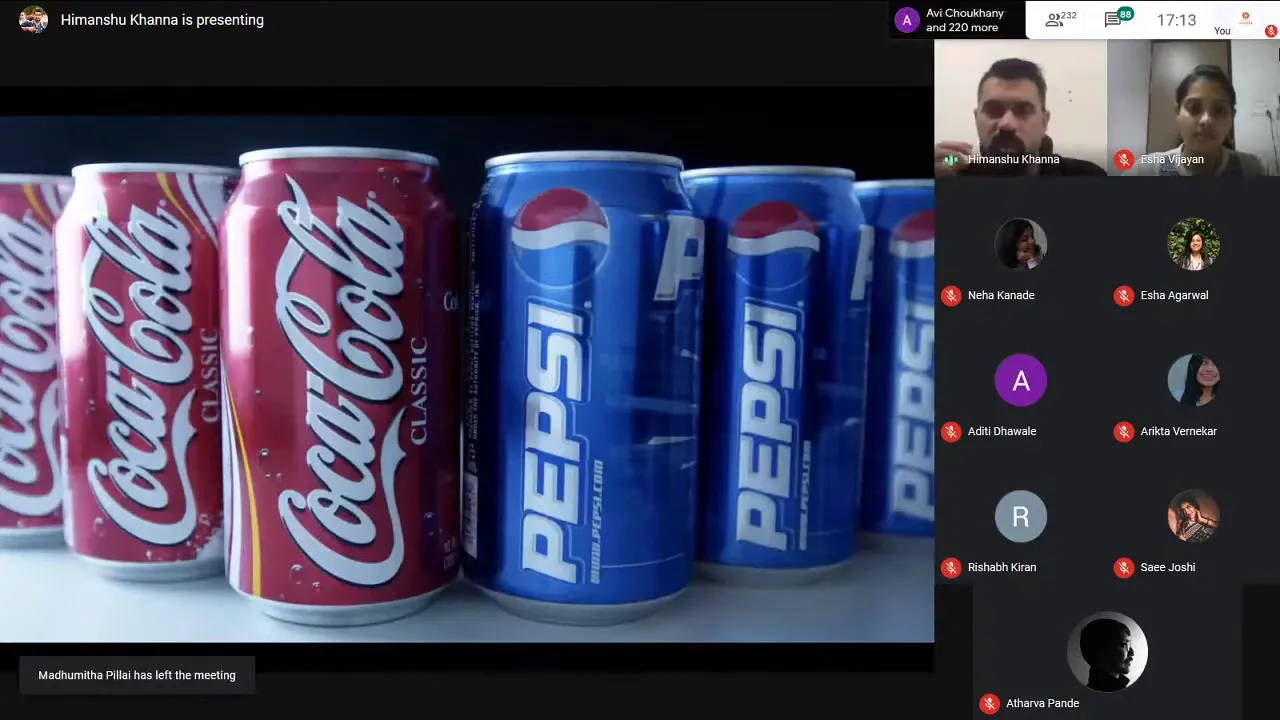Click Arikta Vernekar's profile picture

[1194, 380]
